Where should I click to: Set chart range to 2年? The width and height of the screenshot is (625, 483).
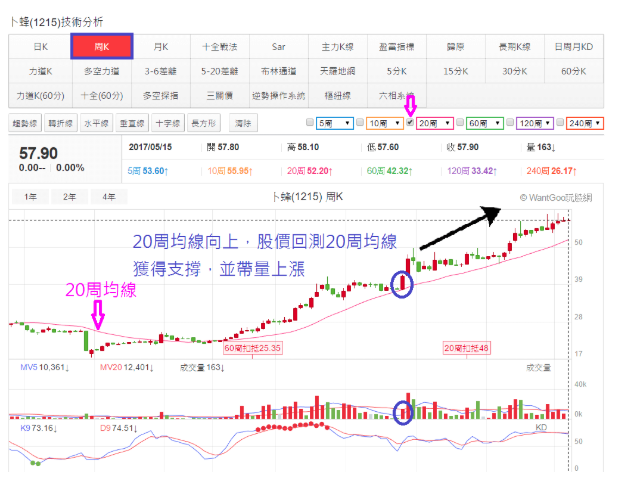point(69,197)
